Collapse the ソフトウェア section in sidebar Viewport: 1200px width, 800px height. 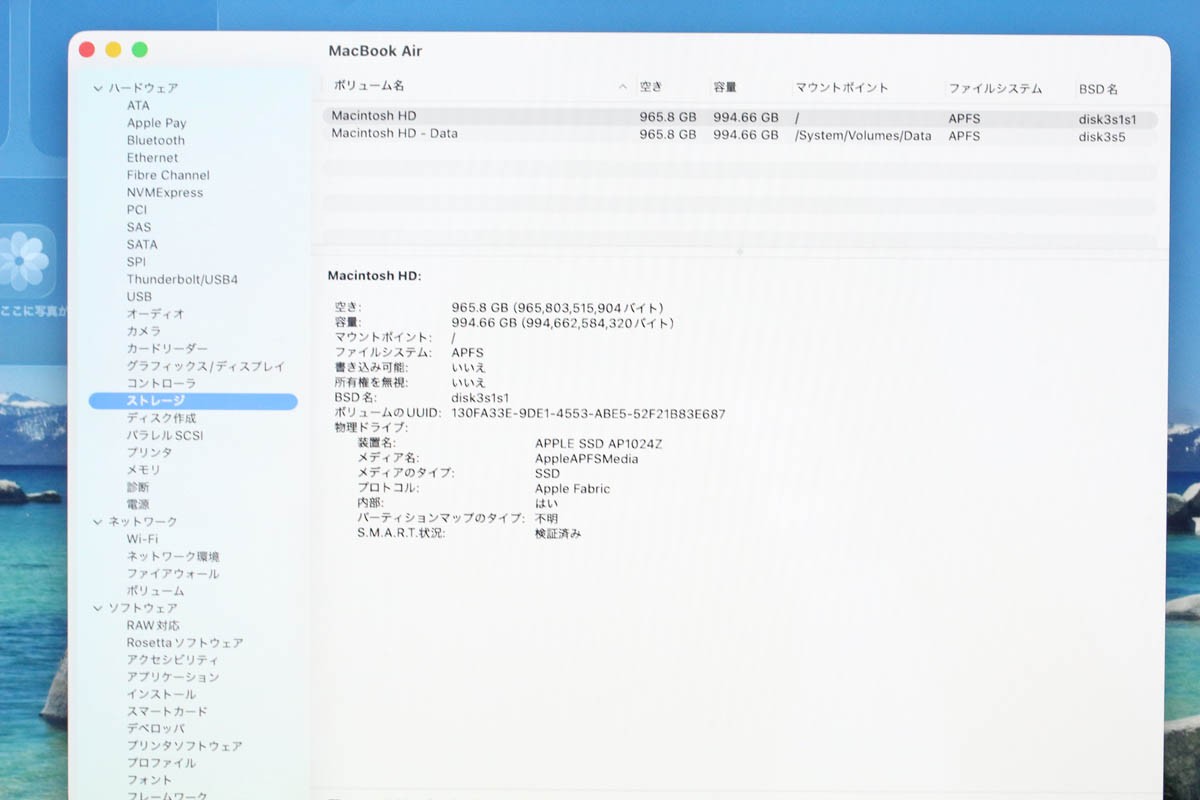(x=98, y=608)
